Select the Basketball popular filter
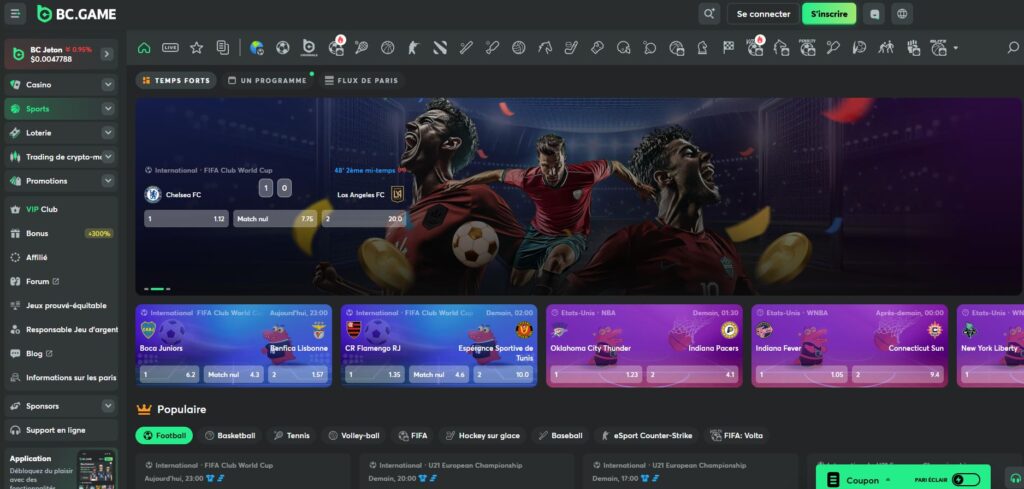 (x=230, y=435)
